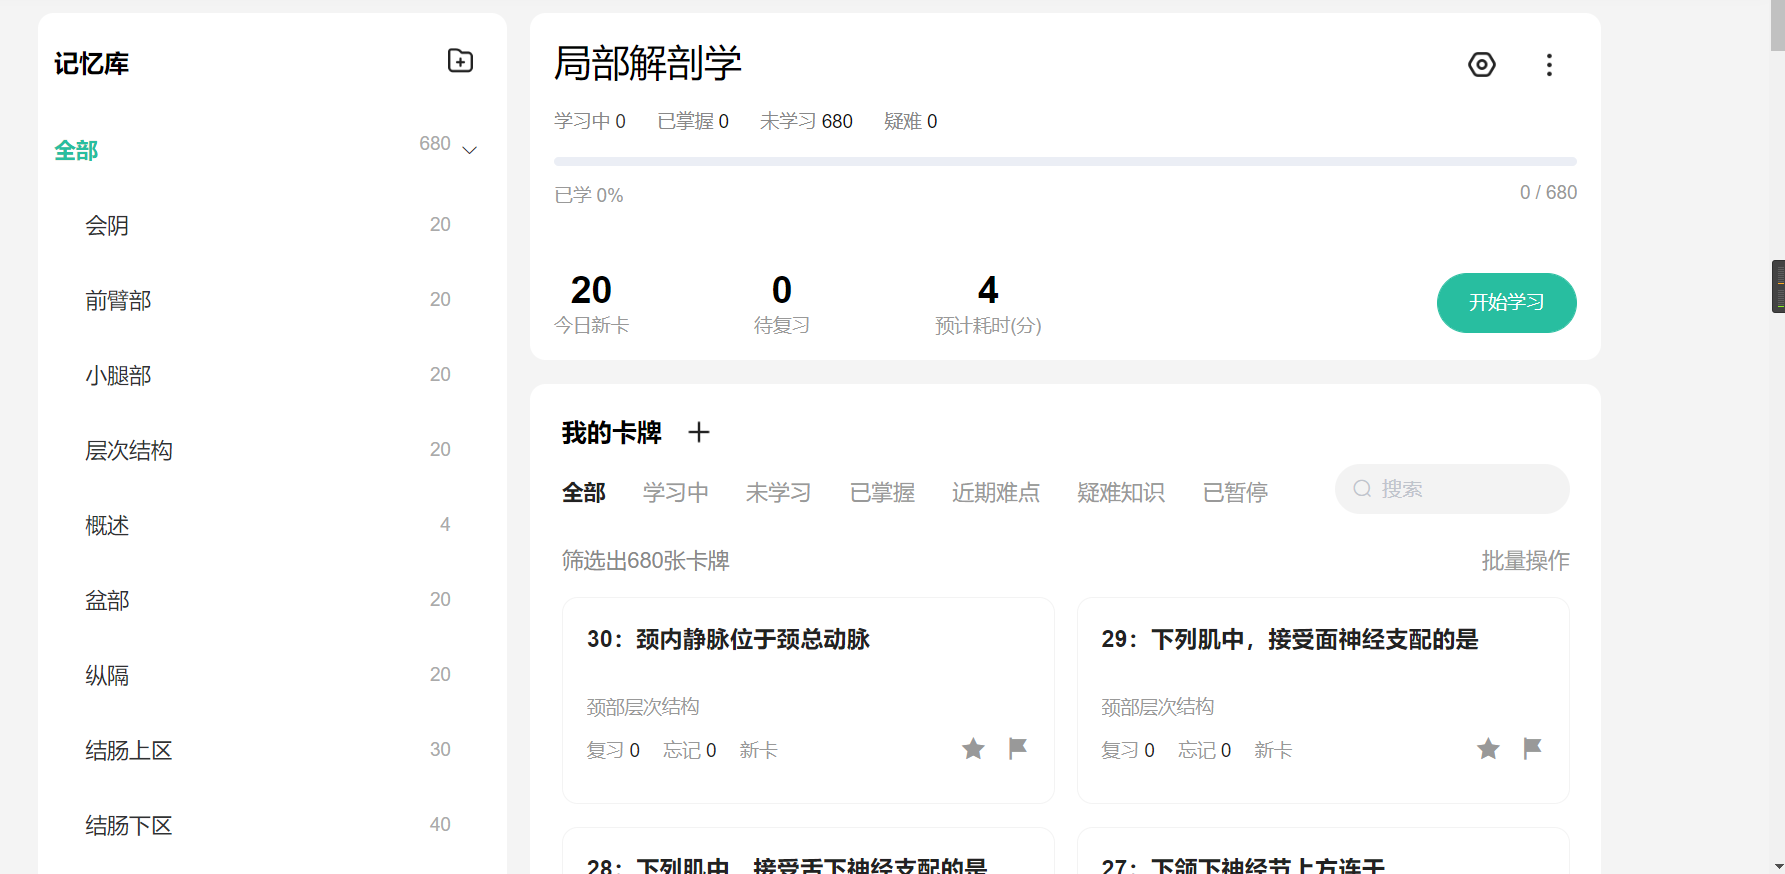Switch to the 未学习 tab
The height and width of the screenshot is (874, 1785).
pos(778,492)
